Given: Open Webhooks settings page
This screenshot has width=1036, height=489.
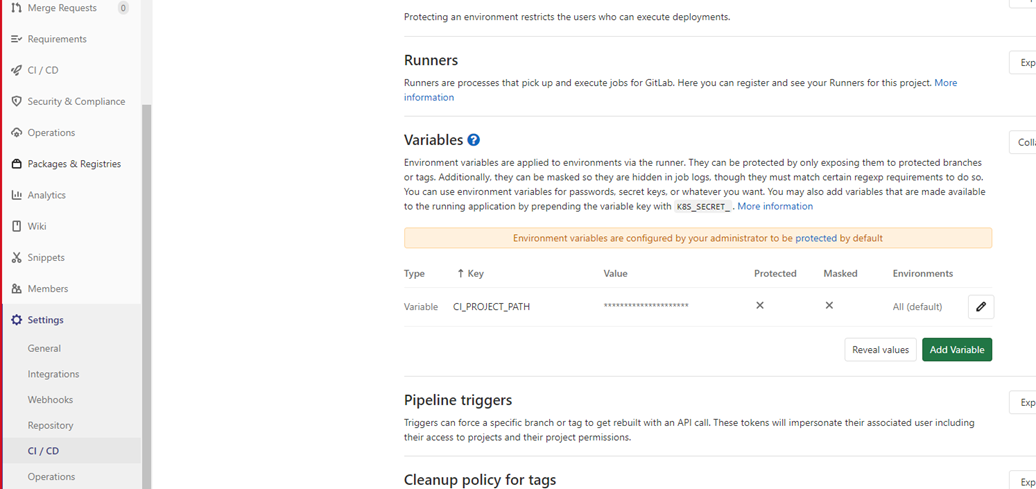Looking at the screenshot, I should [x=50, y=400].
